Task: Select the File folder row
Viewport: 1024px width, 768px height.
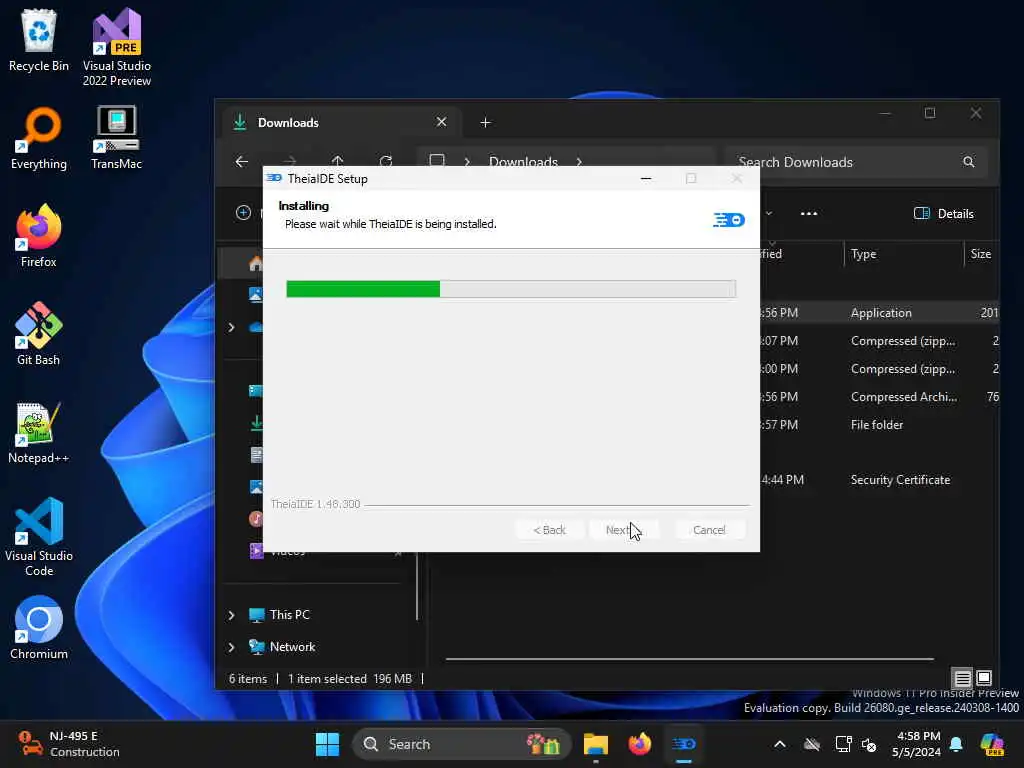Action: coord(877,424)
